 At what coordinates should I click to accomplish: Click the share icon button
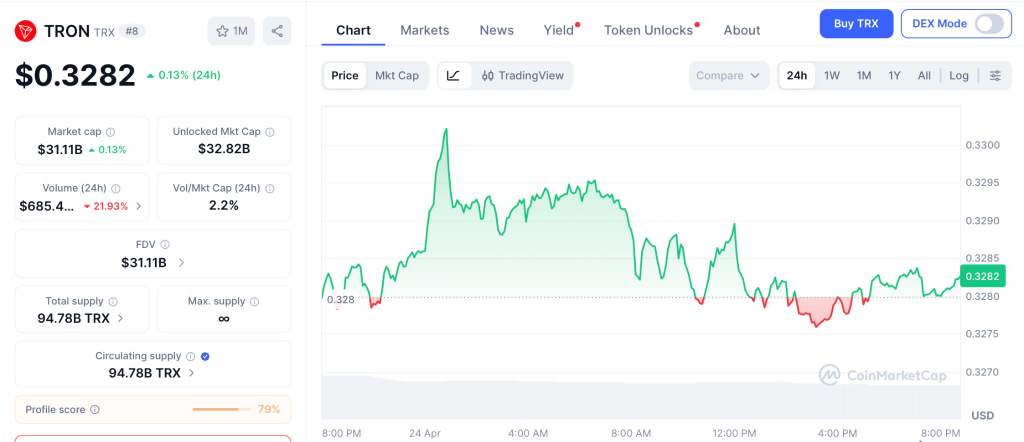click(x=277, y=31)
